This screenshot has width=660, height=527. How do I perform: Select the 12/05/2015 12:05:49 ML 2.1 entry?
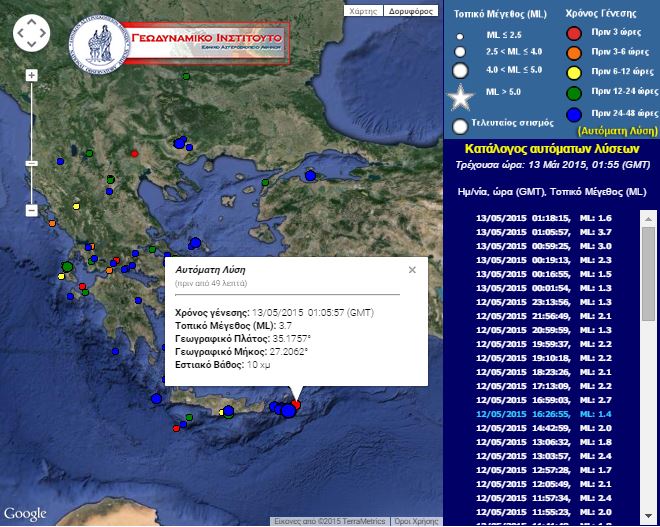[543, 484]
